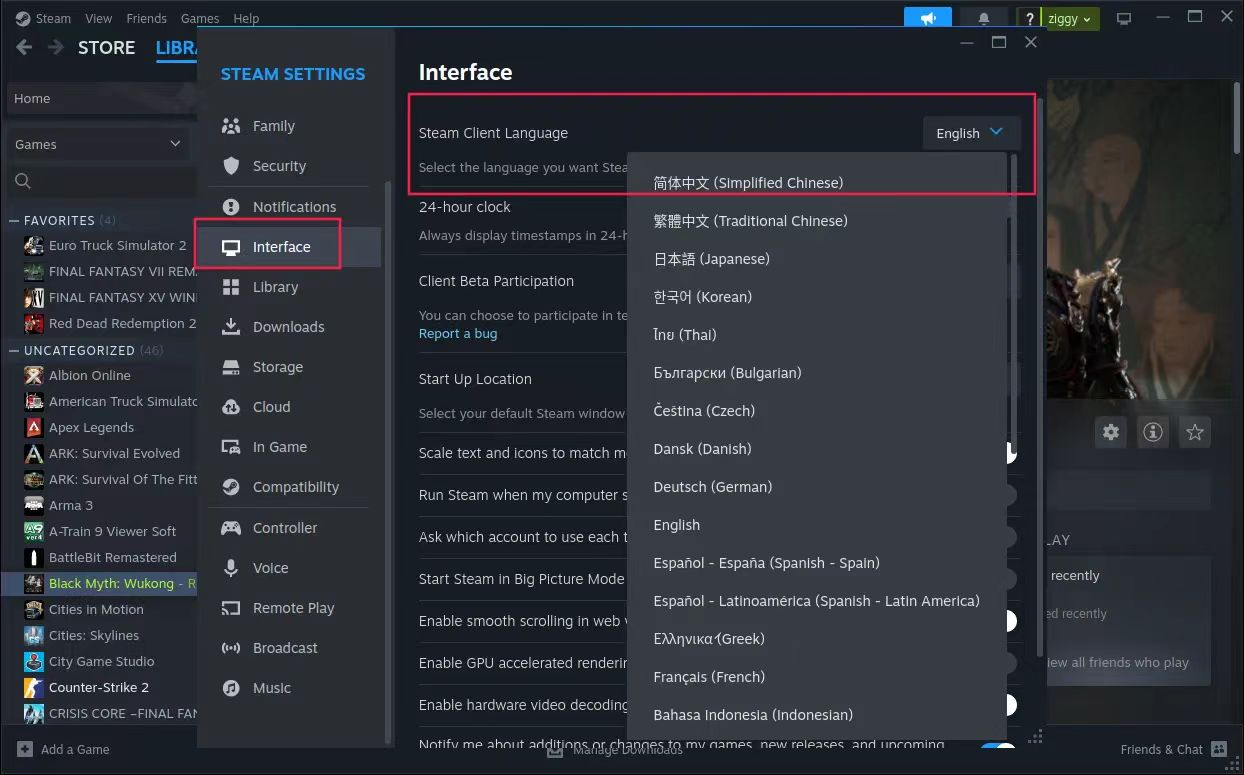Image resolution: width=1244 pixels, height=775 pixels.
Task: Go to the STORE tab
Action: 106,48
